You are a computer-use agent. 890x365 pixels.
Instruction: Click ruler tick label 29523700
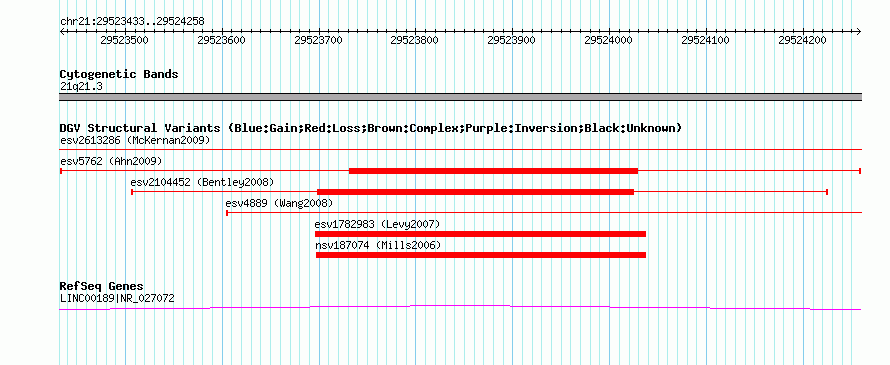[x=319, y=40]
